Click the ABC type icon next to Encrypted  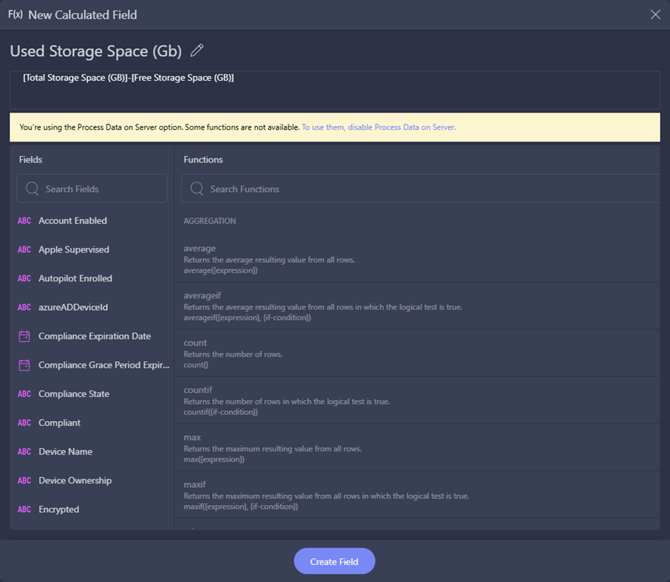click(x=24, y=509)
